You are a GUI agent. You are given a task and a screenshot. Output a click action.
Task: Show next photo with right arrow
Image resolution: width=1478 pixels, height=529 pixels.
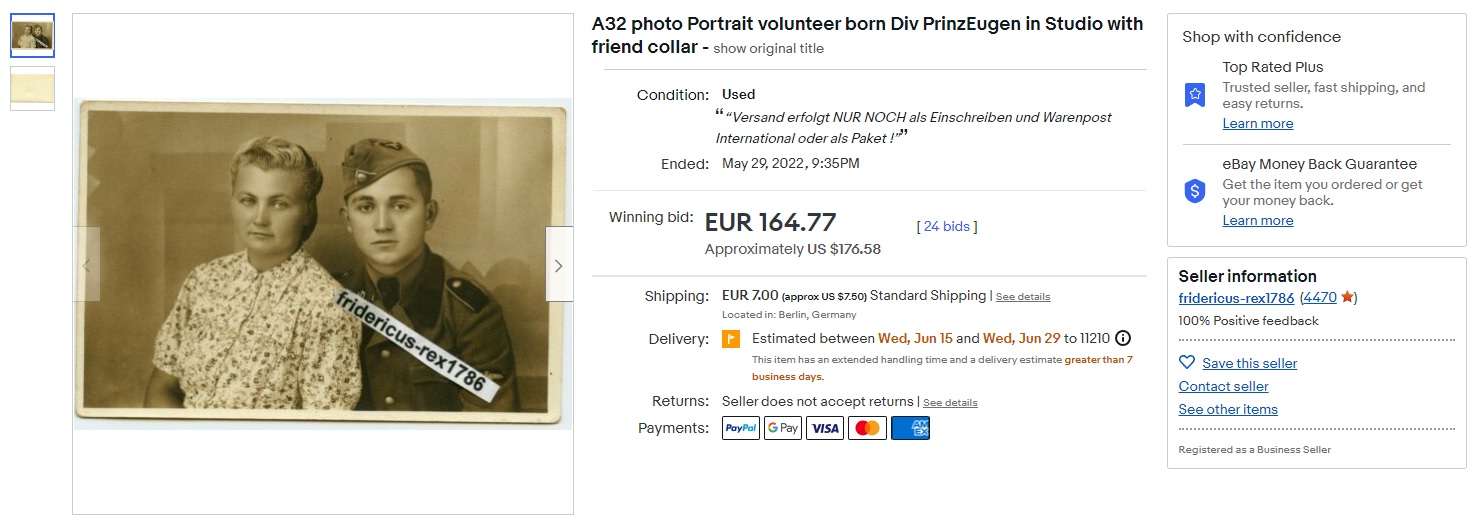pos(559,265)
